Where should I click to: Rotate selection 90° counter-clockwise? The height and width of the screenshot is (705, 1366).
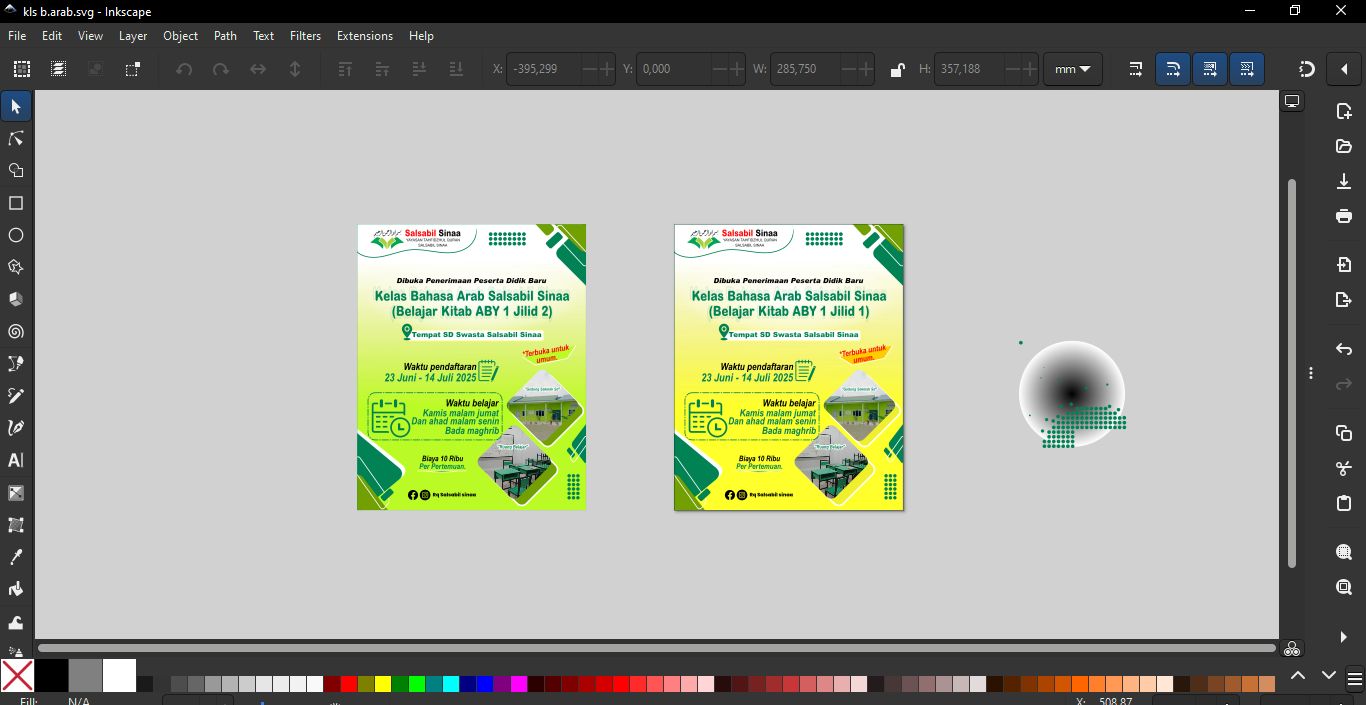(184, 69)
